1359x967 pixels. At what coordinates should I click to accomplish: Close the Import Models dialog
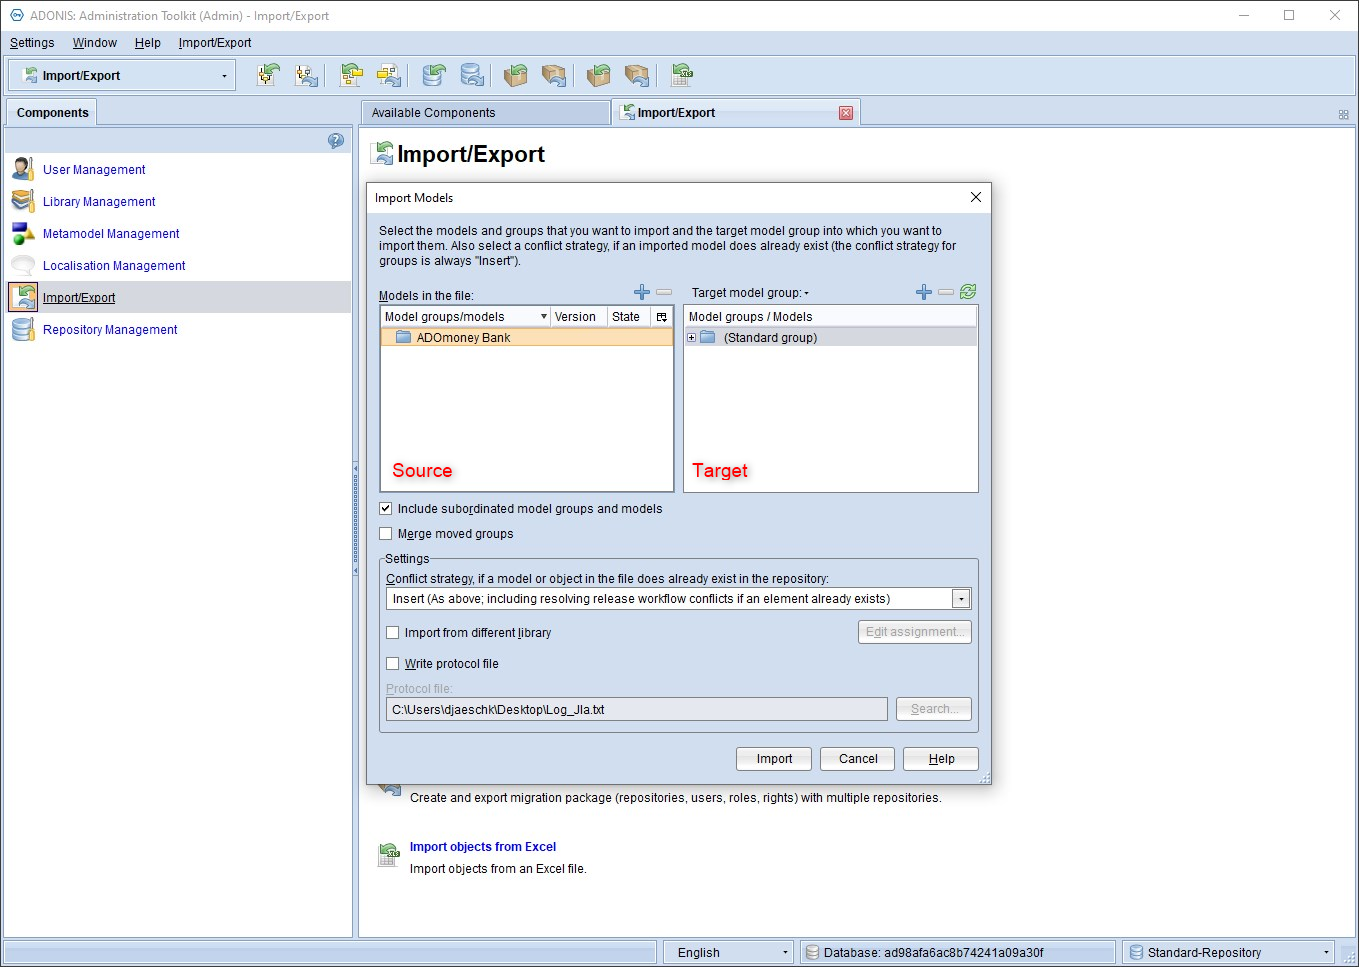pyautogui.click(x=976, y=197)
